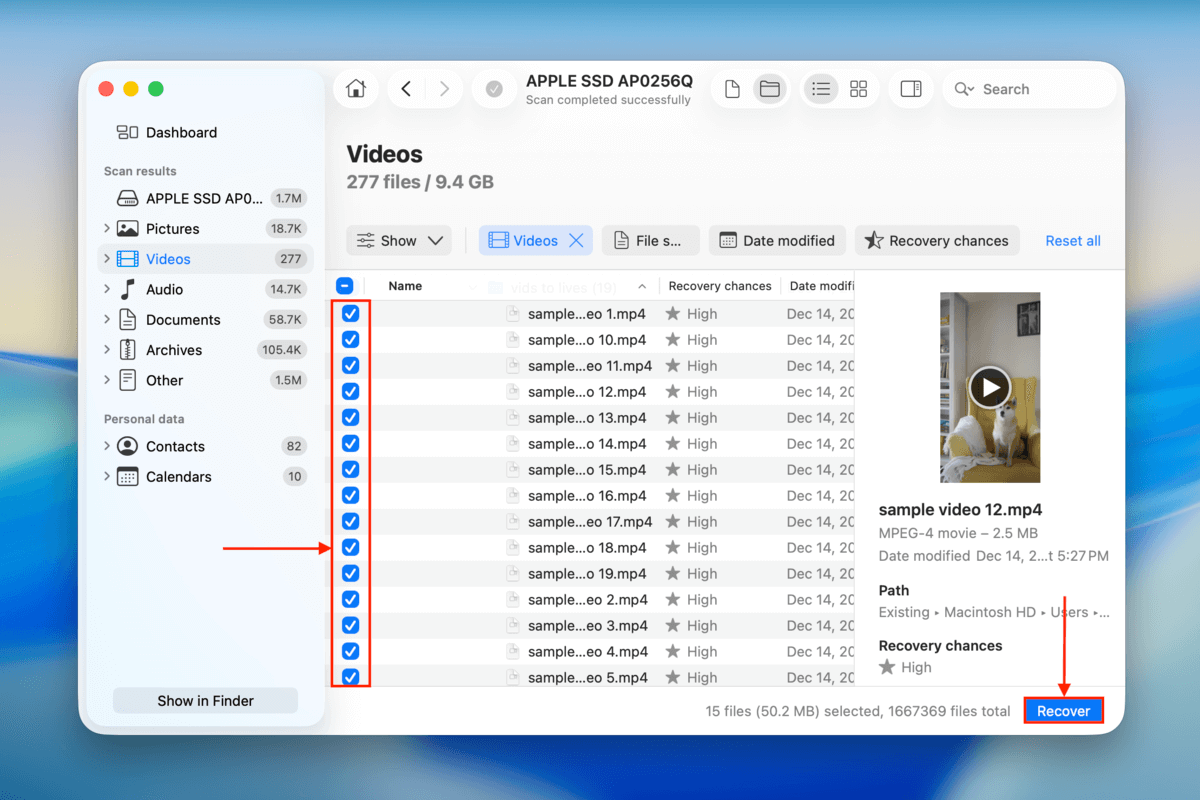This screenshot has width=1200, height=800.
Task: Click the Recover button
Action: [x=1063, y=710]
